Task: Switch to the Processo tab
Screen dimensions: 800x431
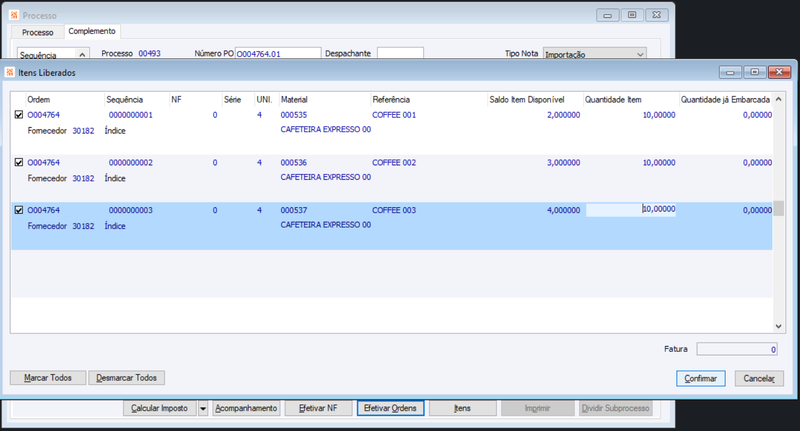Action: (37, 32)
